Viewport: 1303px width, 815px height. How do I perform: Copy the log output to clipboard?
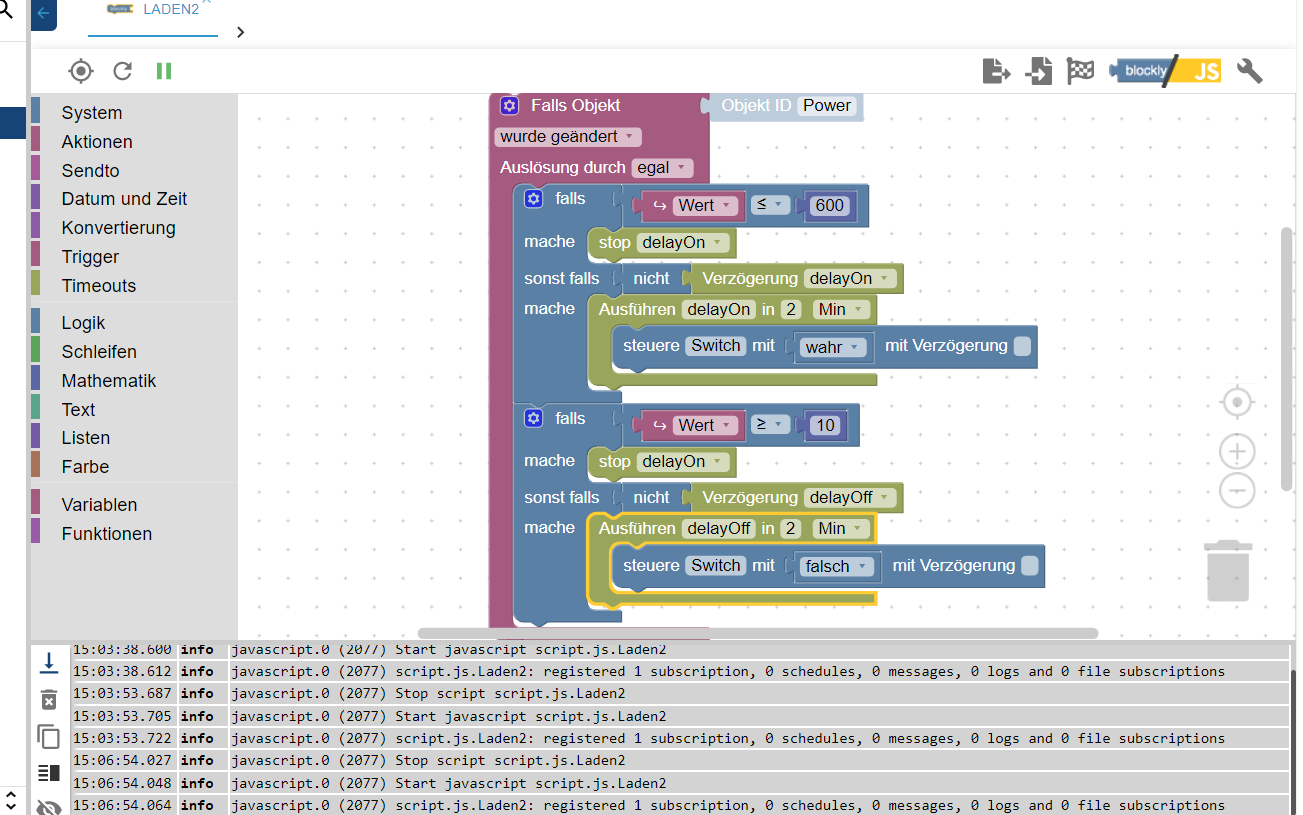point(48,737)
